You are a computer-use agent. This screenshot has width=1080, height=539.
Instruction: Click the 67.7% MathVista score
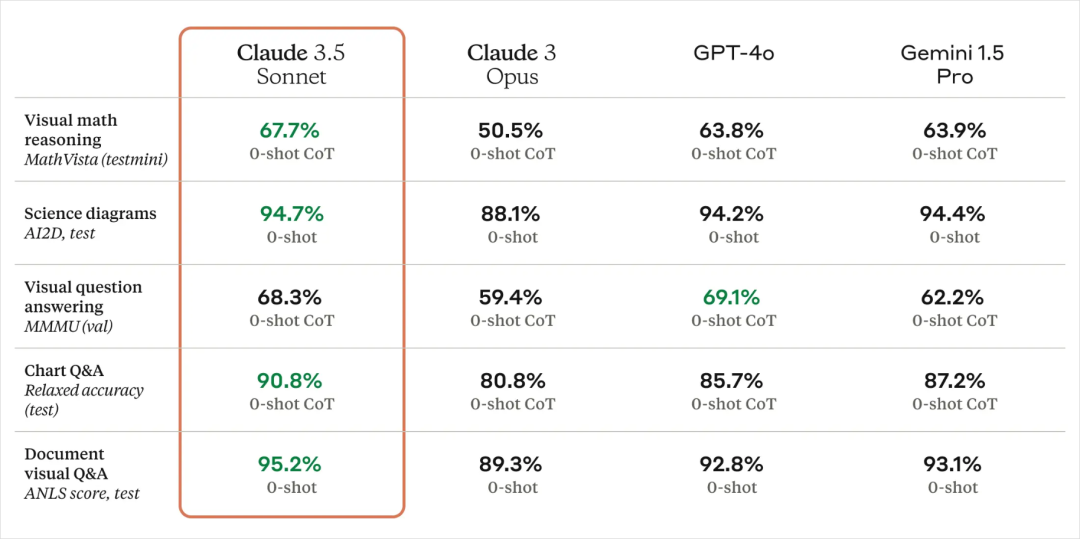point(290,130)
